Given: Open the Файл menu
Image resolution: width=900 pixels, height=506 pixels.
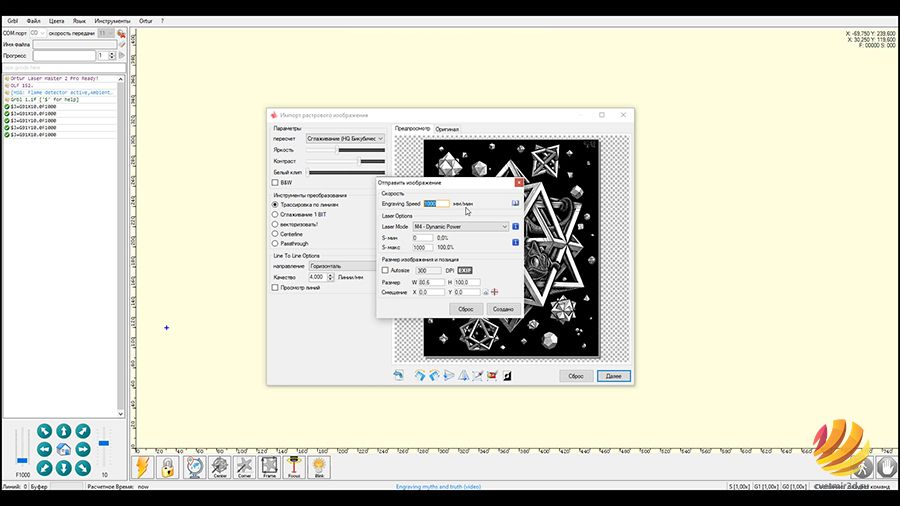Looking at the screenshot, I should 33,21.
